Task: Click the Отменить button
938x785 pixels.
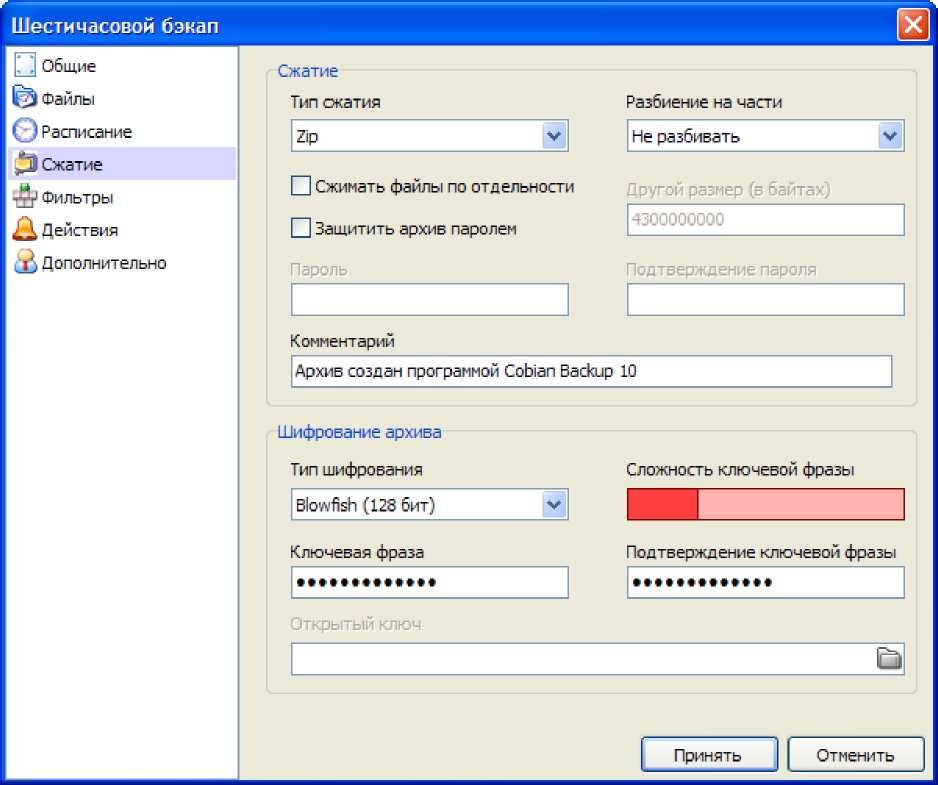Action: click(855, 755)
